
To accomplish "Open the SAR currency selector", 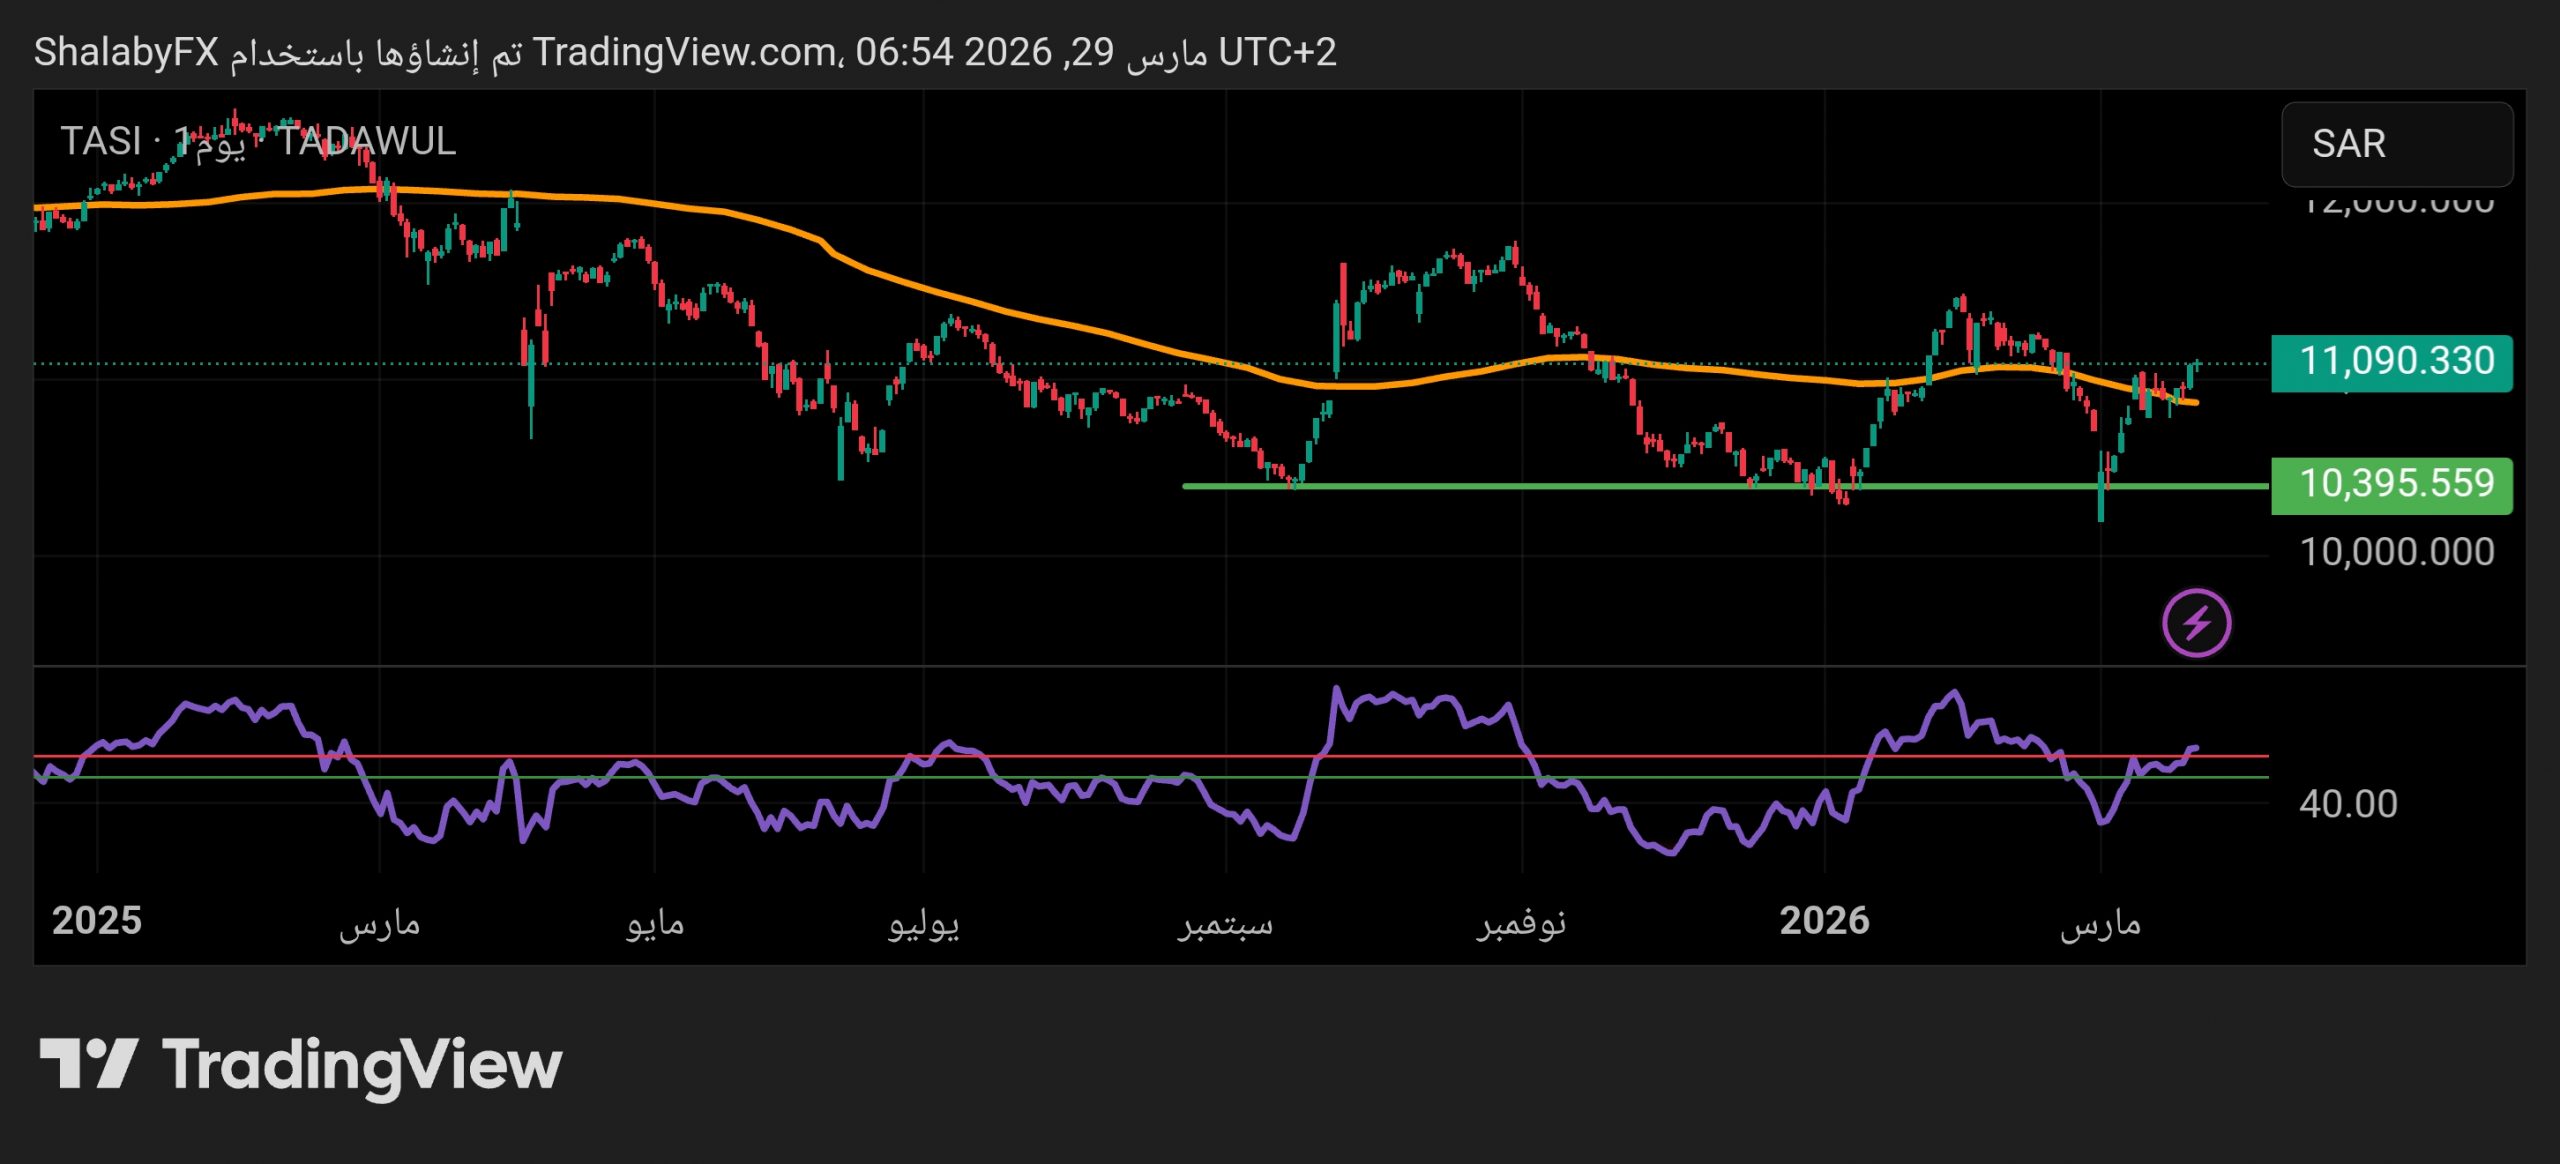I will click(x=2396, y=144).
